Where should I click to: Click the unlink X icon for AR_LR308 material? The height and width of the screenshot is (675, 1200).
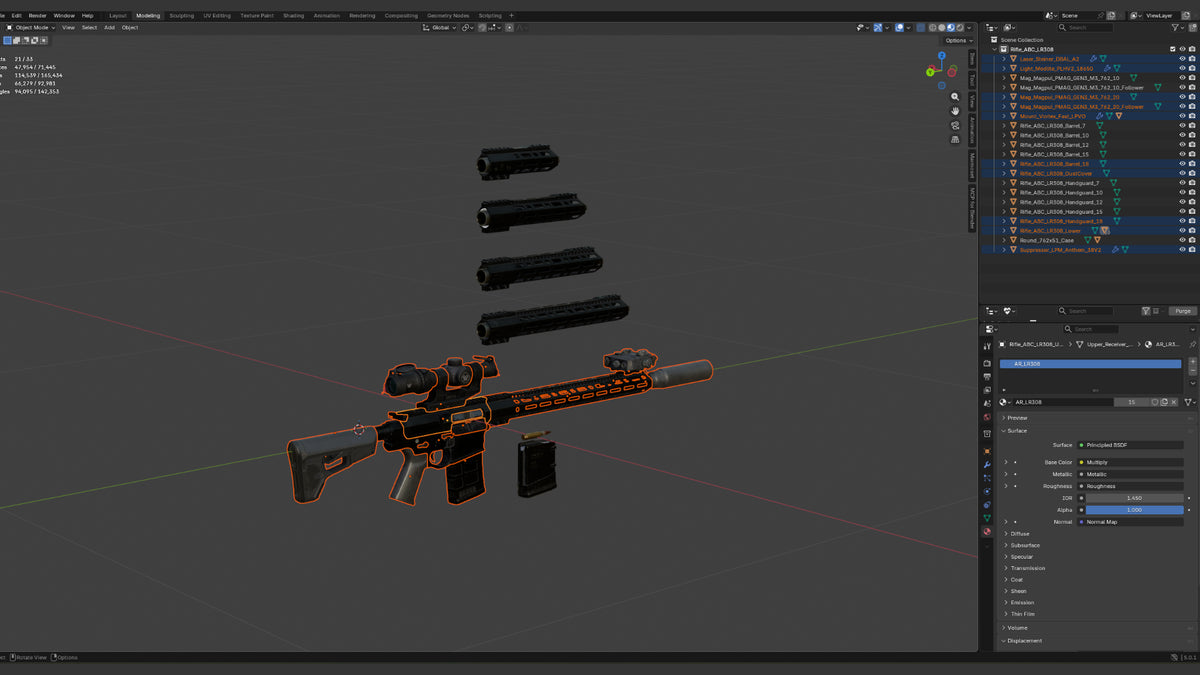1173,402
